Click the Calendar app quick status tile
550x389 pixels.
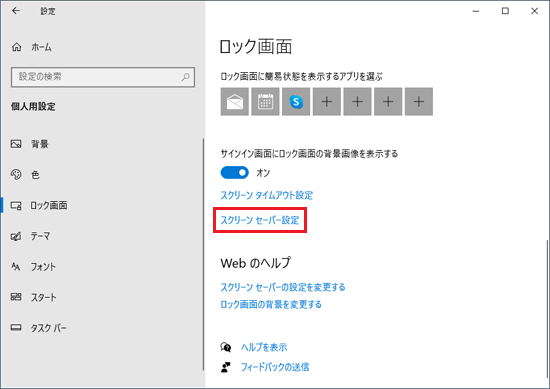(266, 102)
